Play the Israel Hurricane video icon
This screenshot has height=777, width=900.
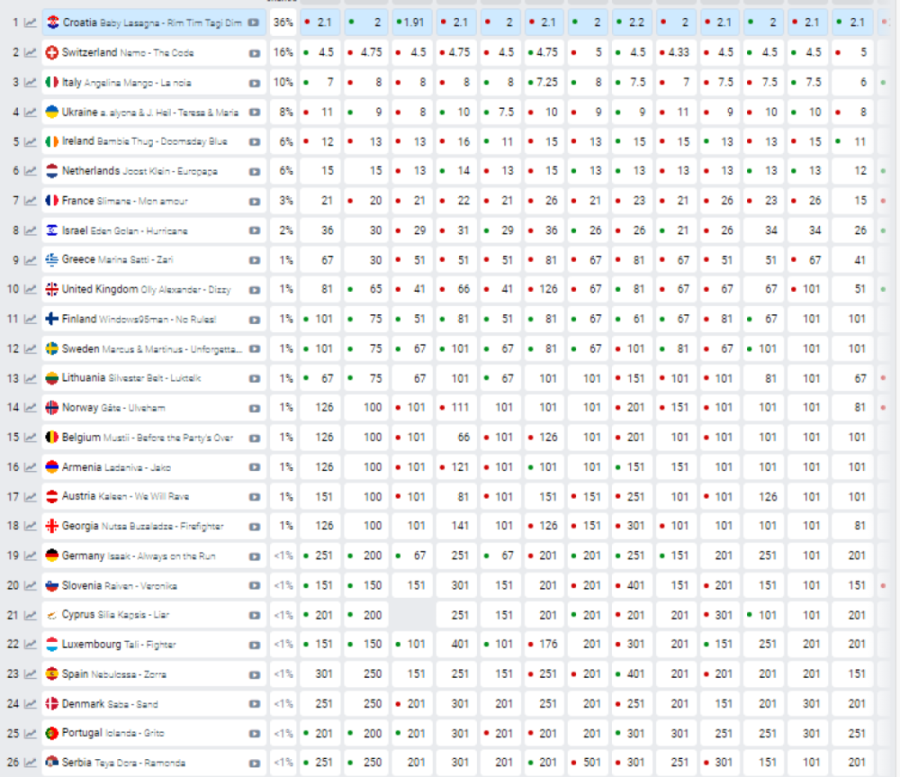[x=254, y=231]
